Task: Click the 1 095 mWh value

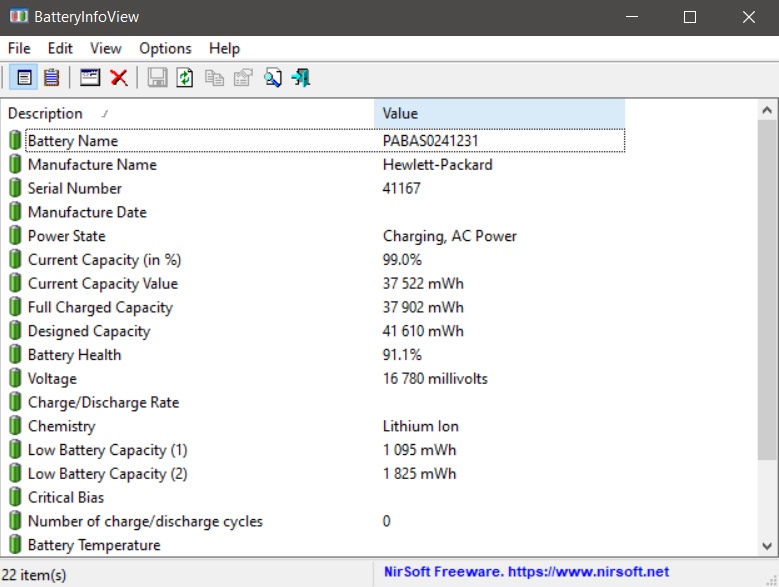Action: coord(419,450)
